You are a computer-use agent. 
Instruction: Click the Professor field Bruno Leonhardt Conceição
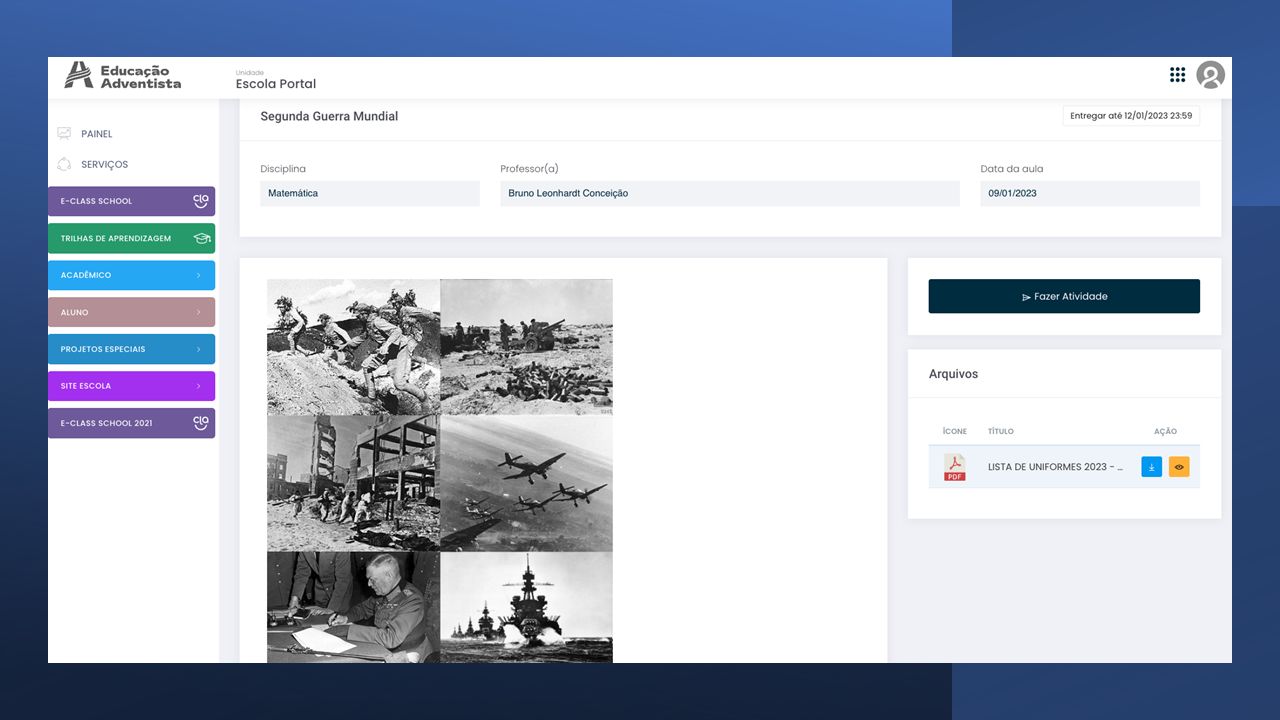tap(730, 193)
